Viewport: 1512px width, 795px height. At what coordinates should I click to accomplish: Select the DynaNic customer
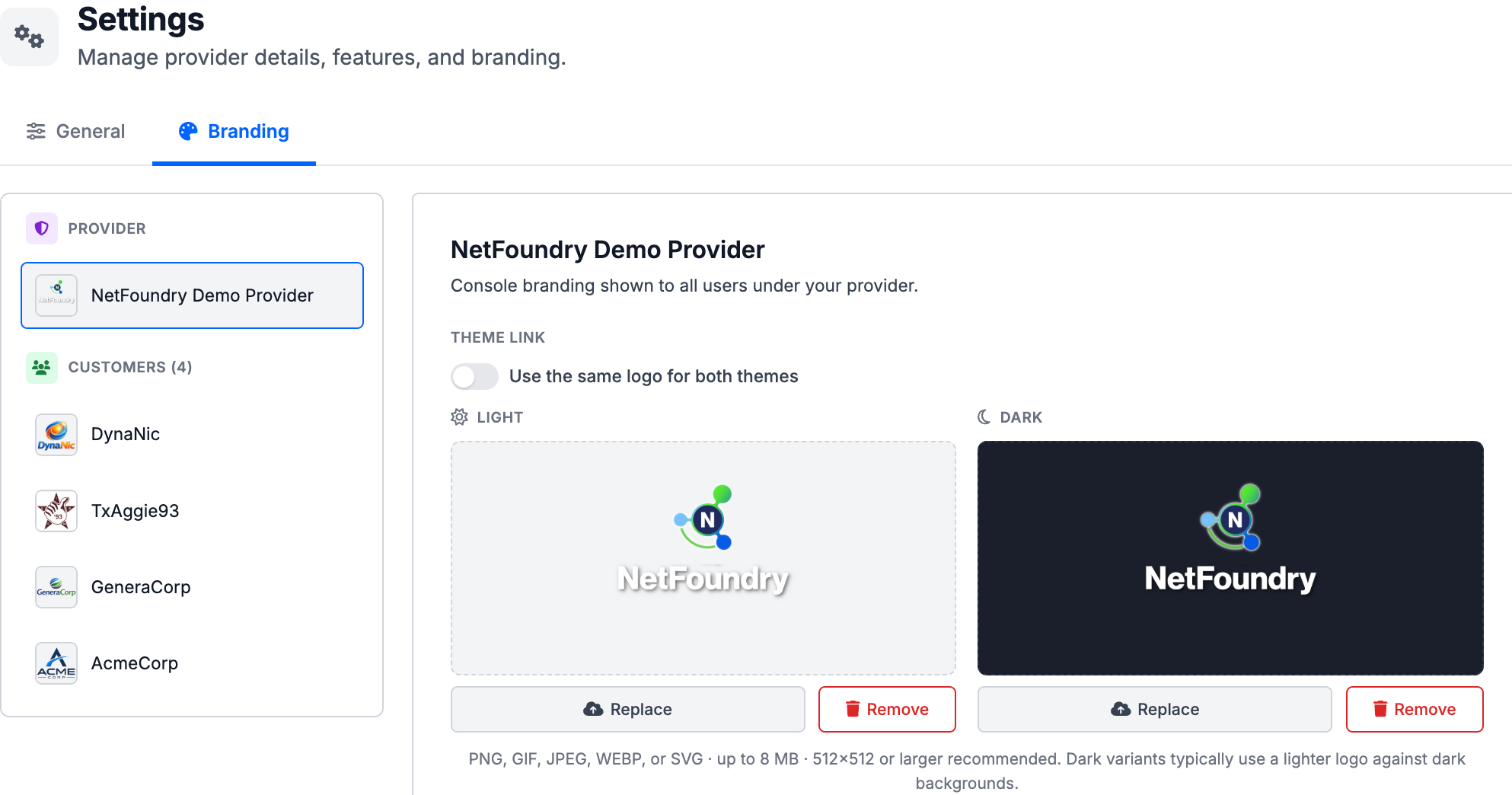coord(192,434)
